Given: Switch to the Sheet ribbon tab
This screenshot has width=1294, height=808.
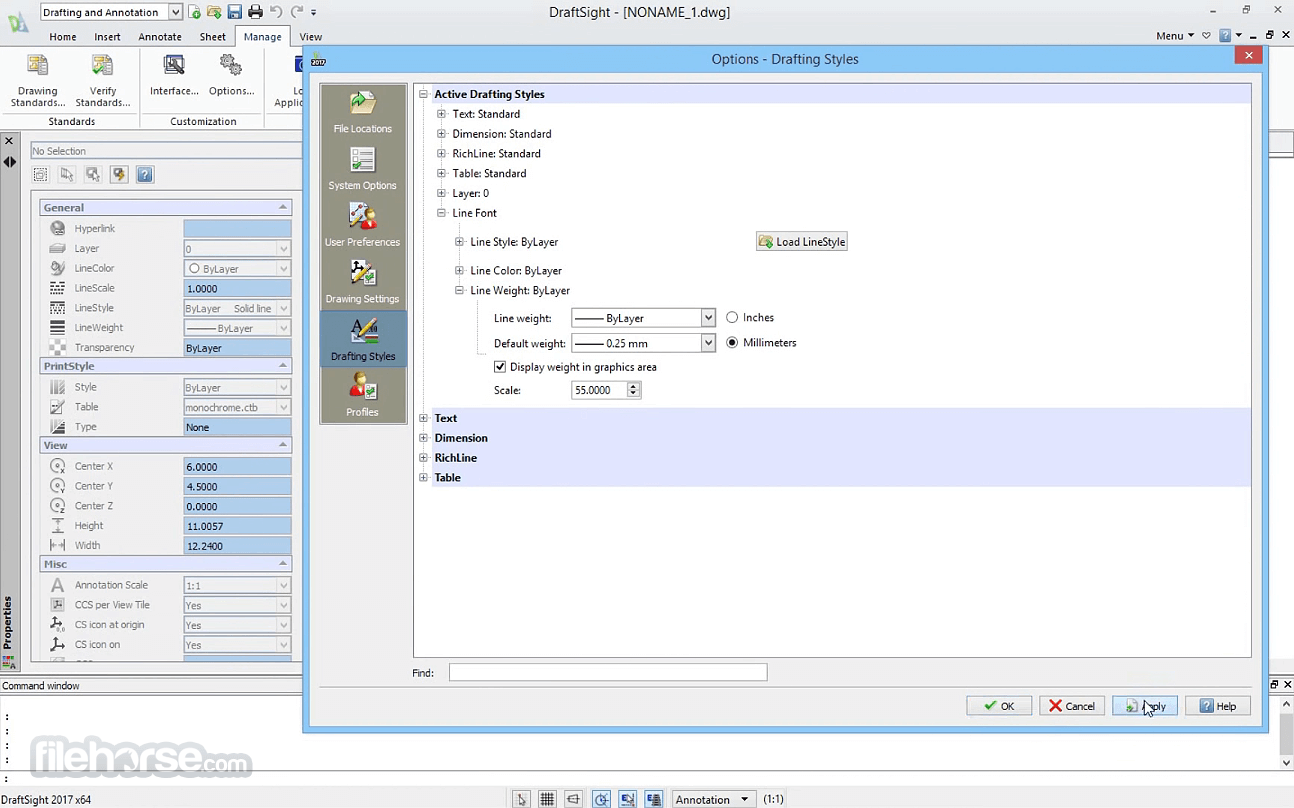Looking at the screenshot, I should pyautogui.click(x=213, y=37).
